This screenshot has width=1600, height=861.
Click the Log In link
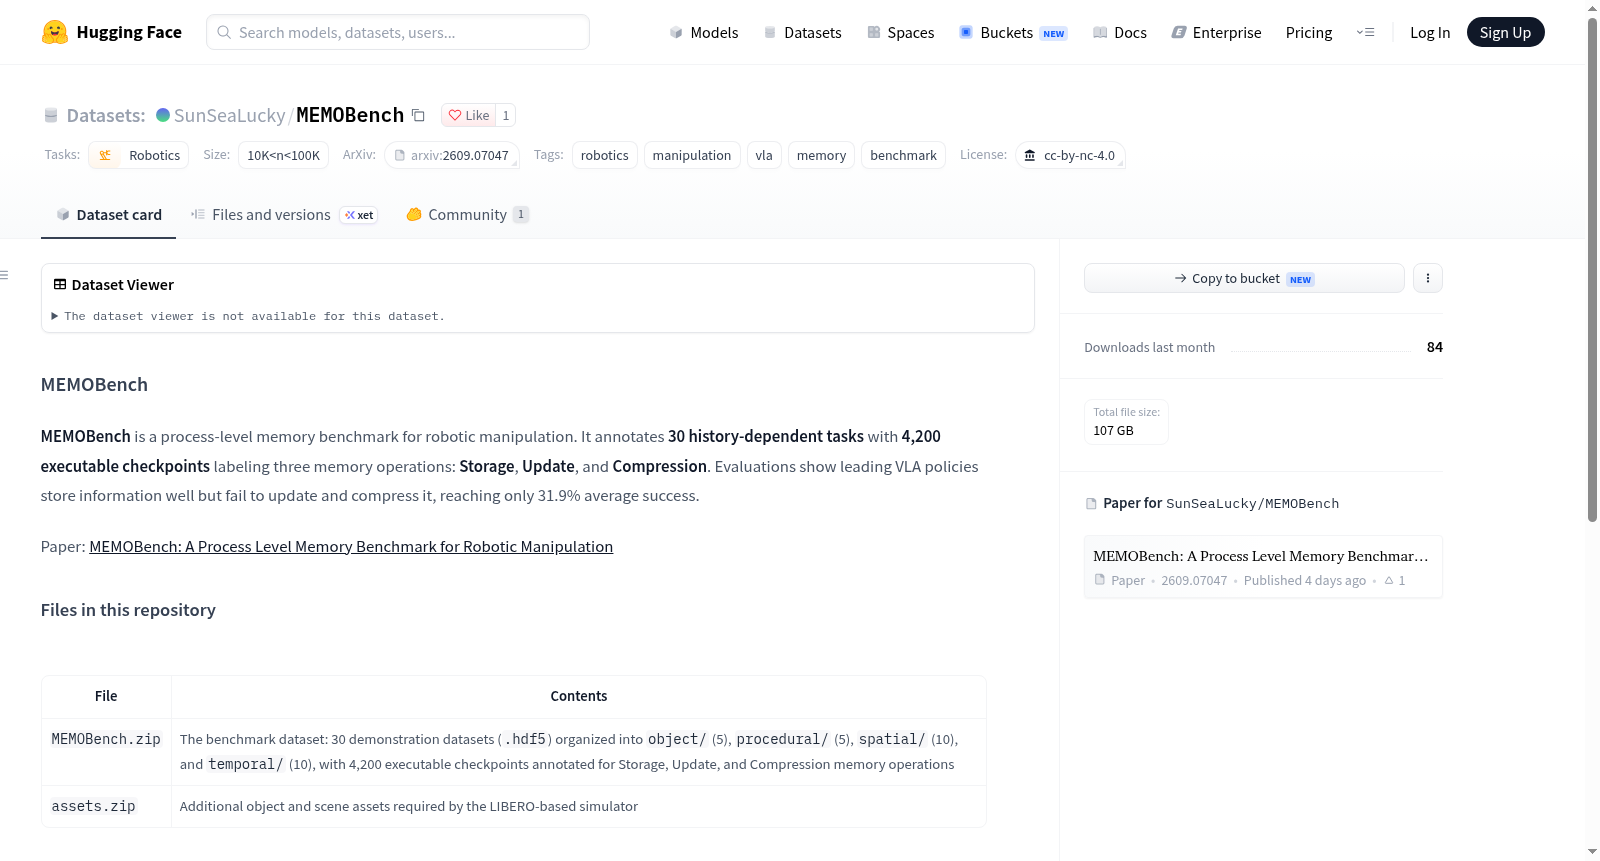[1430, 32]
